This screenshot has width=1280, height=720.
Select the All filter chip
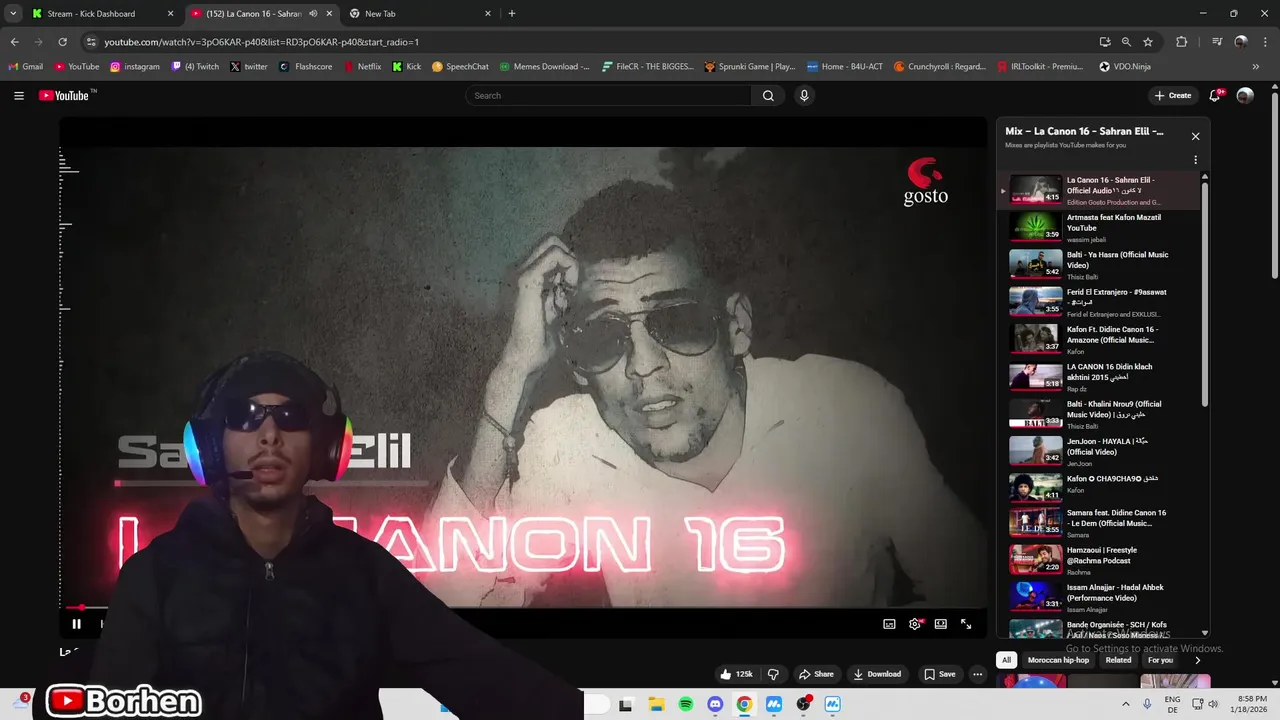[x=1007, y=660]
